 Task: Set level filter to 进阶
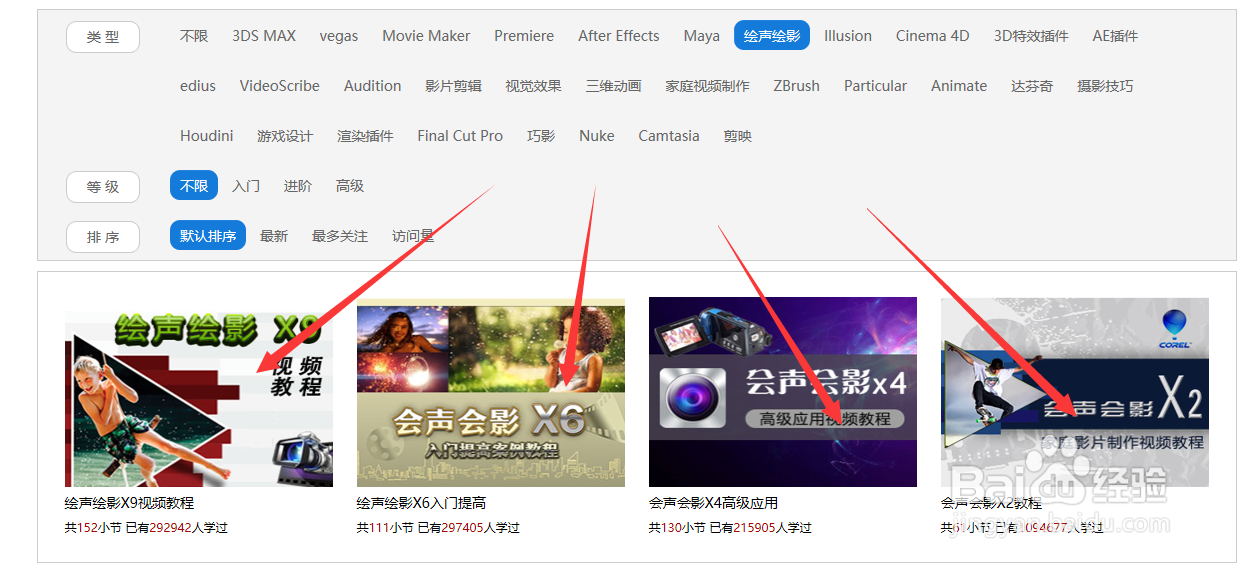[x=298, y=186]
